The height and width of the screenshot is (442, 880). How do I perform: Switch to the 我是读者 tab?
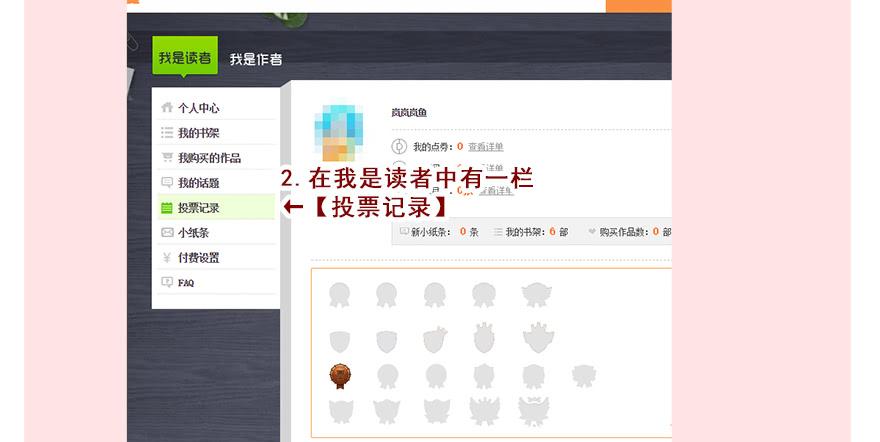tap(184, 58)
